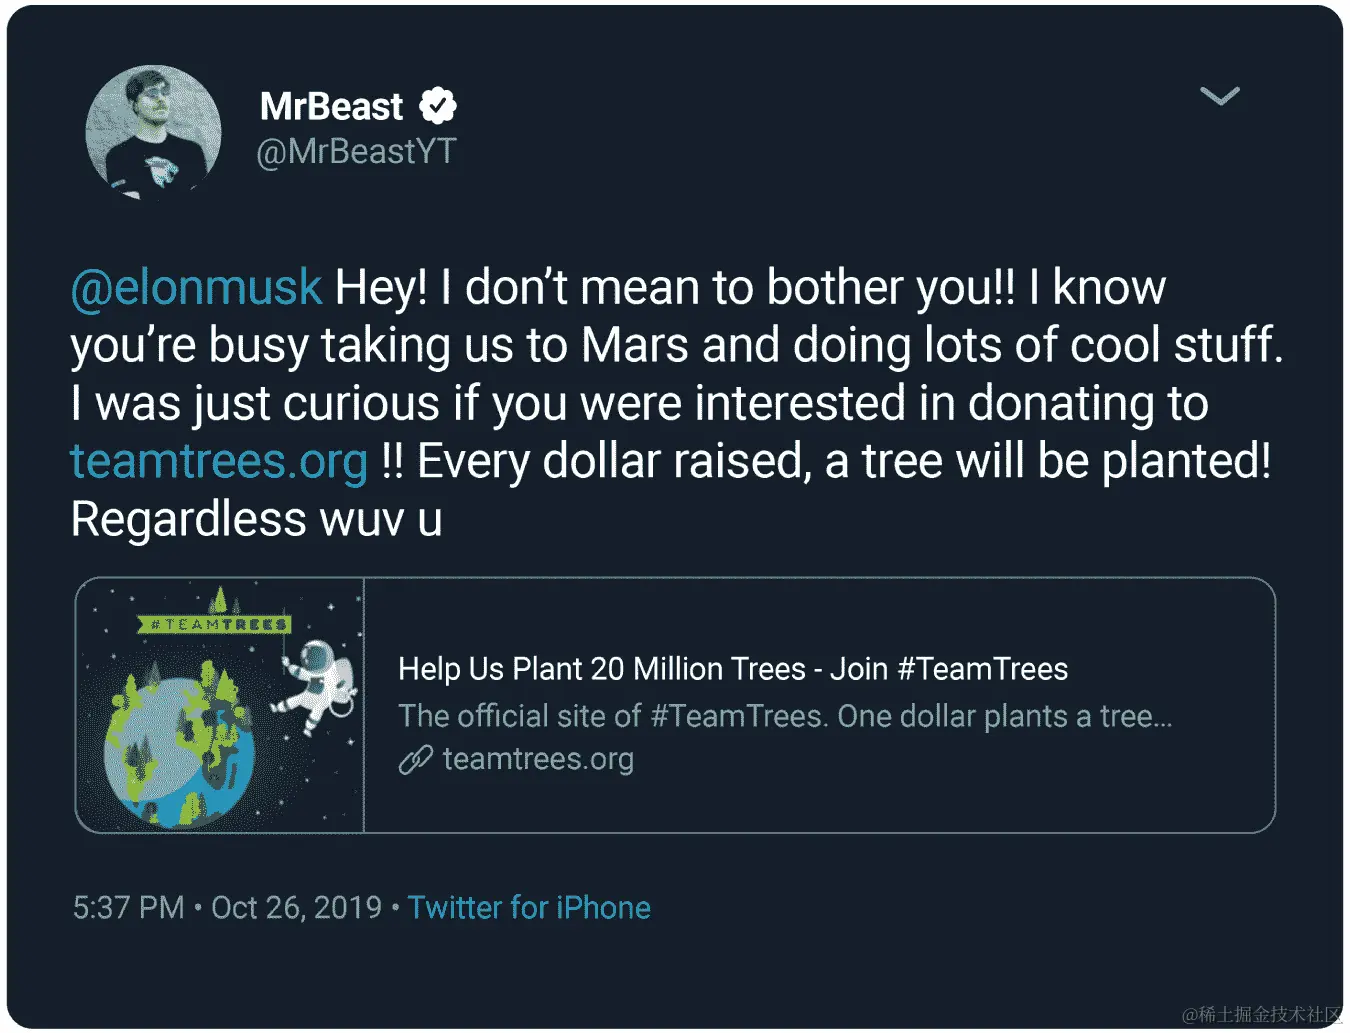Image resolution: width=1350 pixels, height=1033 pixels.
Task: Click the Help Us Plant 20 Million Trees headline
Action: pos(732,668)
